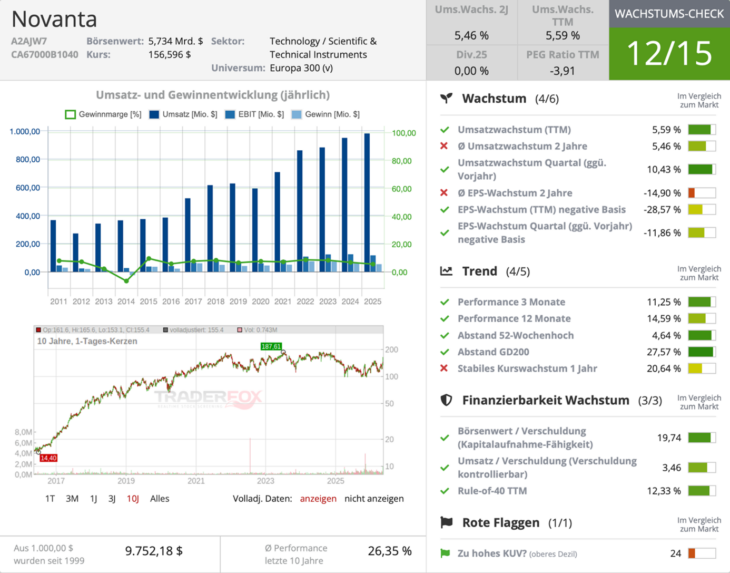Toggle EBIT [Mio. $] legend series
This screenshot has width=730, height=573.
[254, 114]
